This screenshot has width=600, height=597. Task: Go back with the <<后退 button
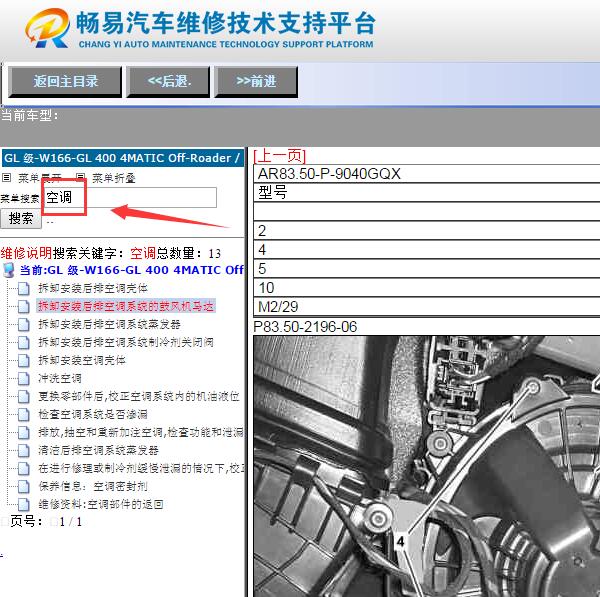168,82
